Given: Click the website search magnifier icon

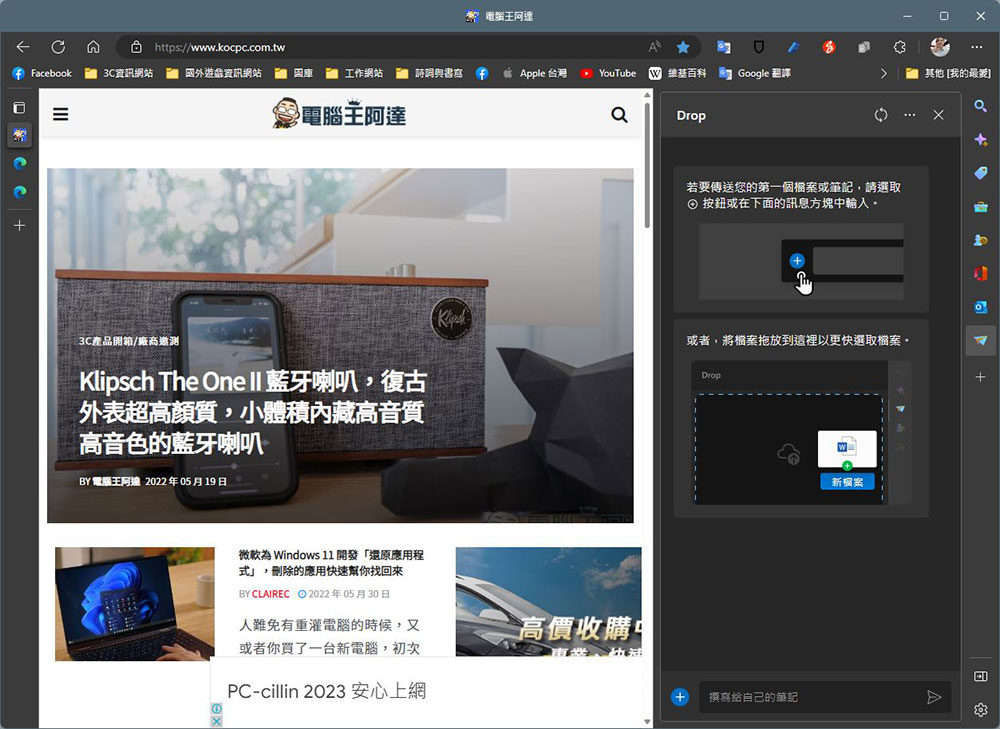Looking at the screenshot, I should coord(619,115).
